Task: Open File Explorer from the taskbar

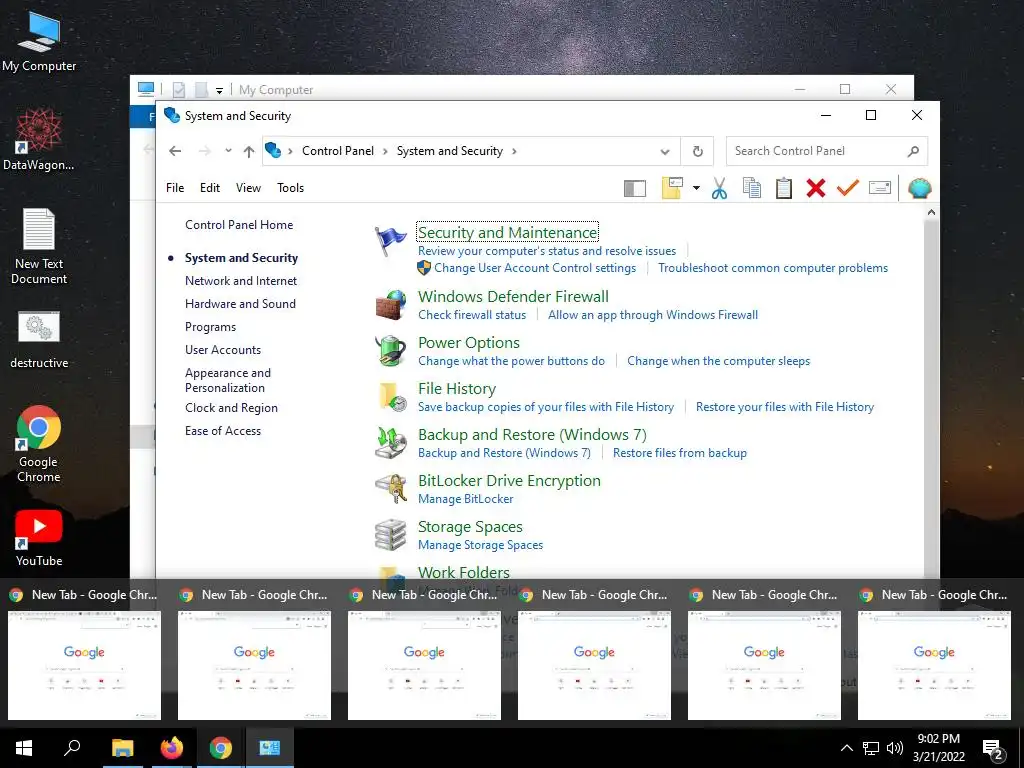Action: (x=122, y=748)
